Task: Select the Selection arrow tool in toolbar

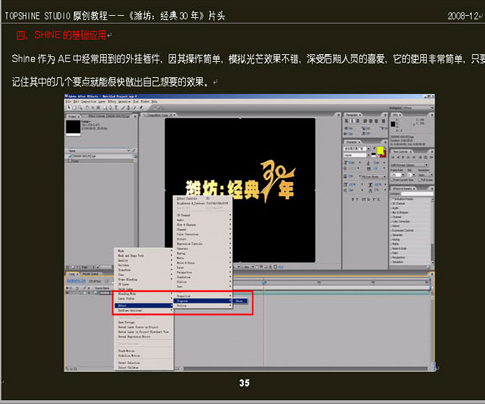Action: 69,108
